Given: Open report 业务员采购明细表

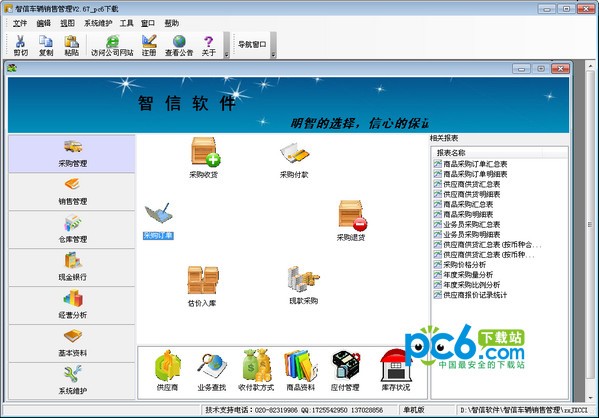Looking at the screenshot, I should click(467, 234).
